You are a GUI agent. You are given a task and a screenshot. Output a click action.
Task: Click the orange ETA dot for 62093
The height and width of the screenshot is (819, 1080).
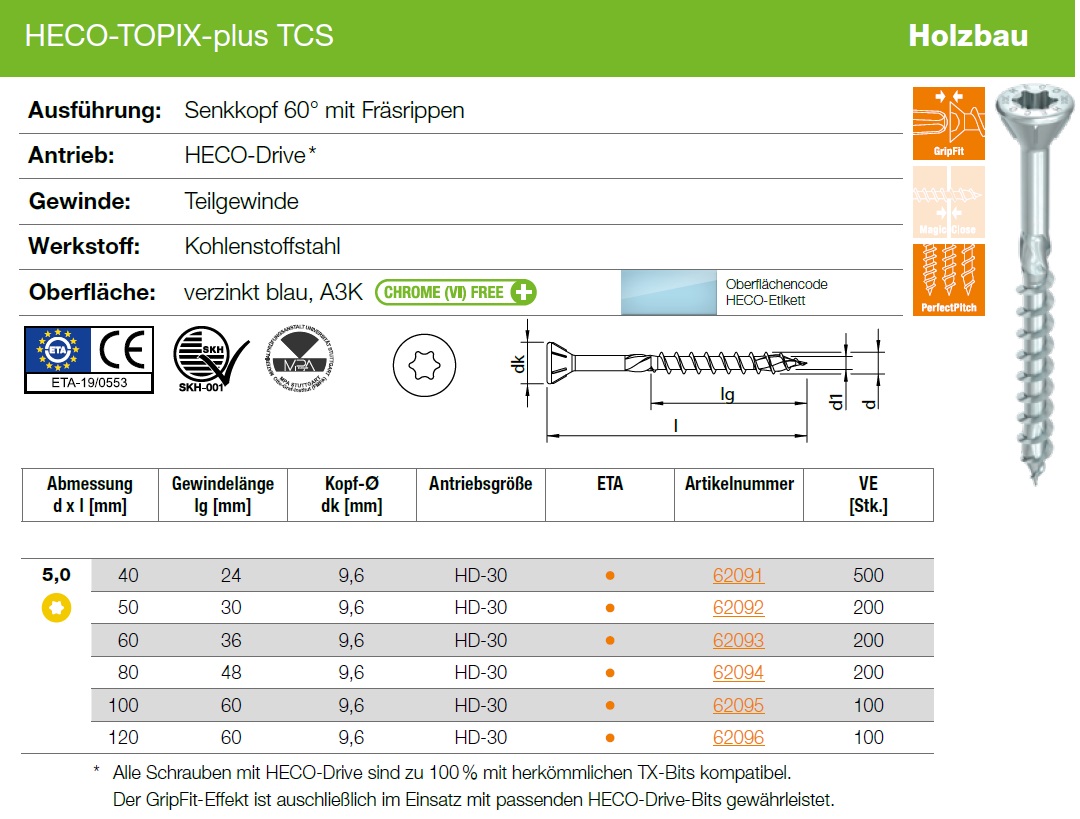pos(610,641)
